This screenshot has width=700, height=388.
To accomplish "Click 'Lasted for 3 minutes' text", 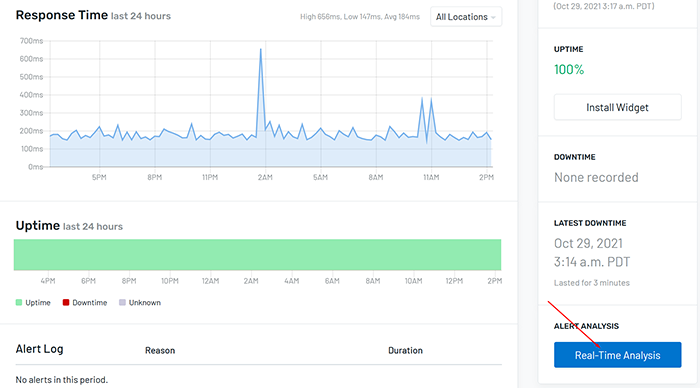I will [x=592, y=283].
